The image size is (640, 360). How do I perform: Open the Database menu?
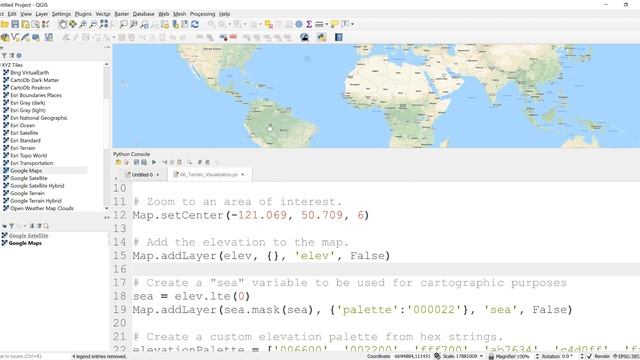(x=144, y=14)
